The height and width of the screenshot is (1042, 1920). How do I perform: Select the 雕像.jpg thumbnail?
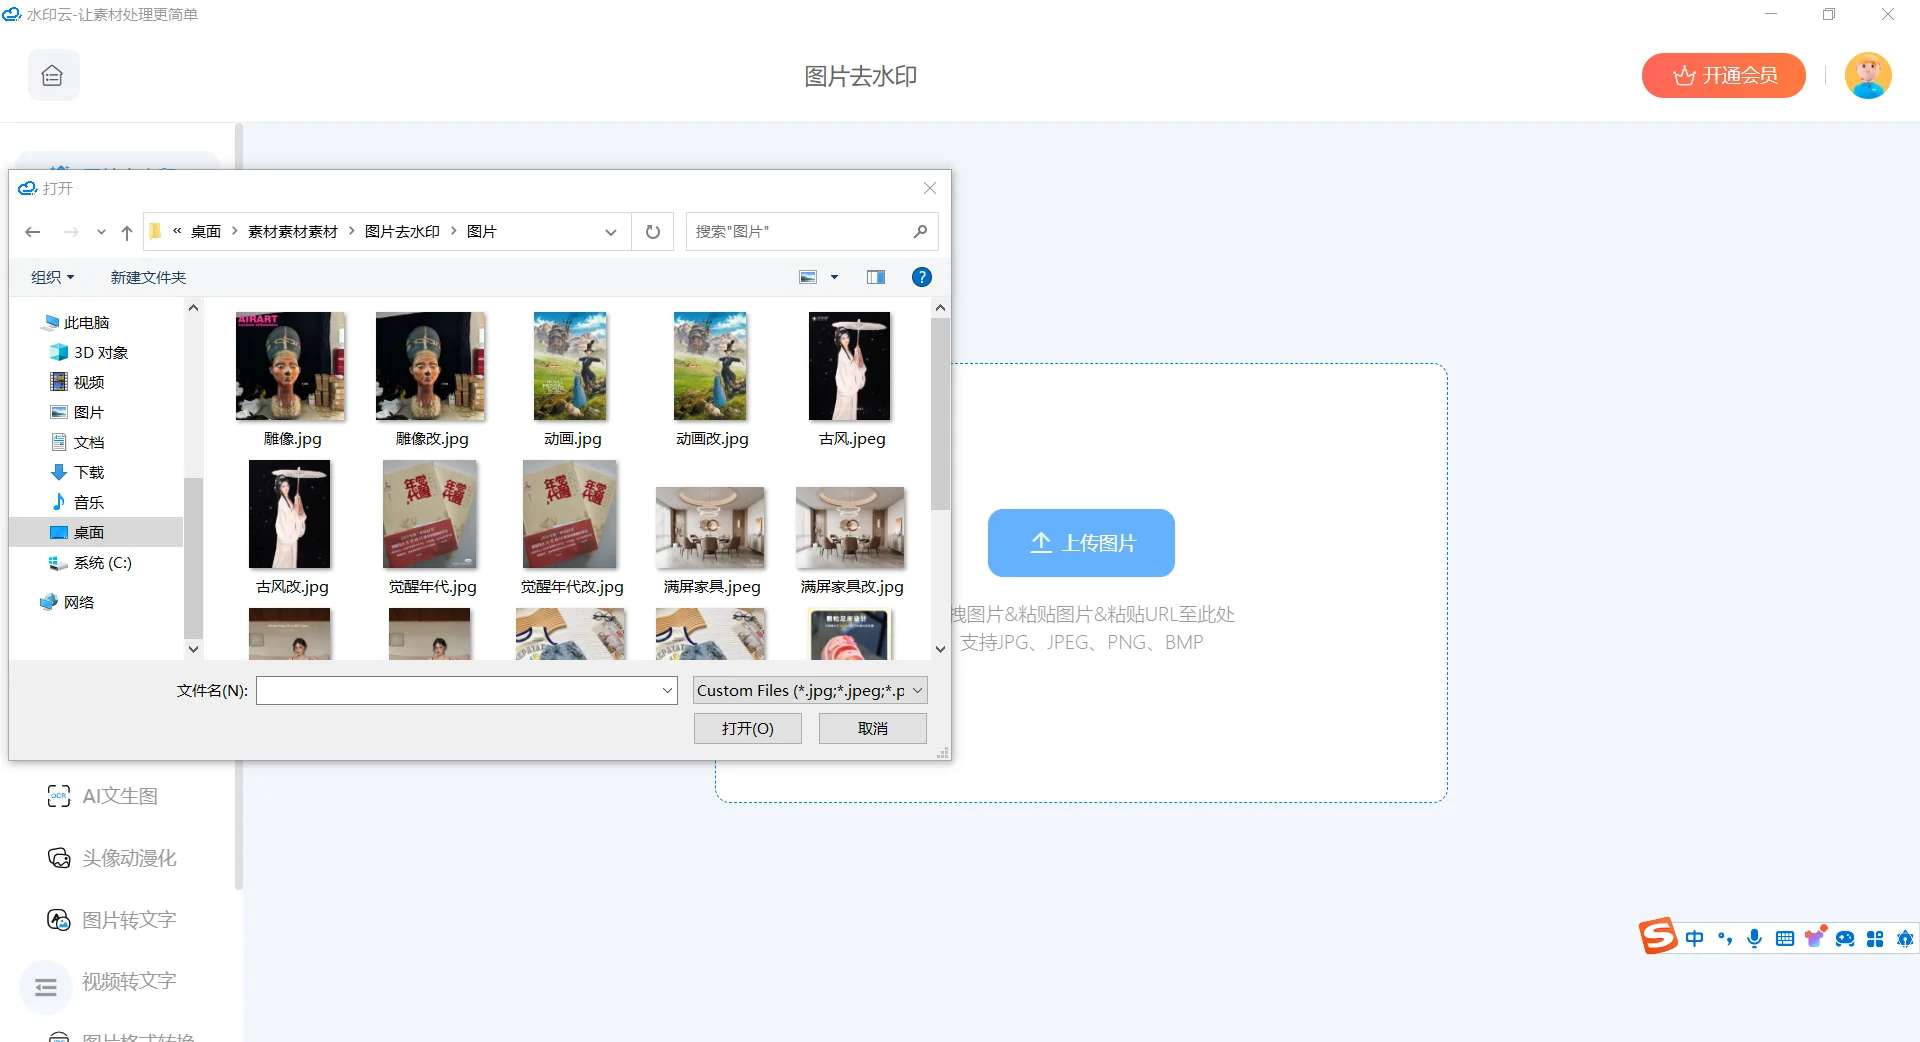(x=291, y=366)
